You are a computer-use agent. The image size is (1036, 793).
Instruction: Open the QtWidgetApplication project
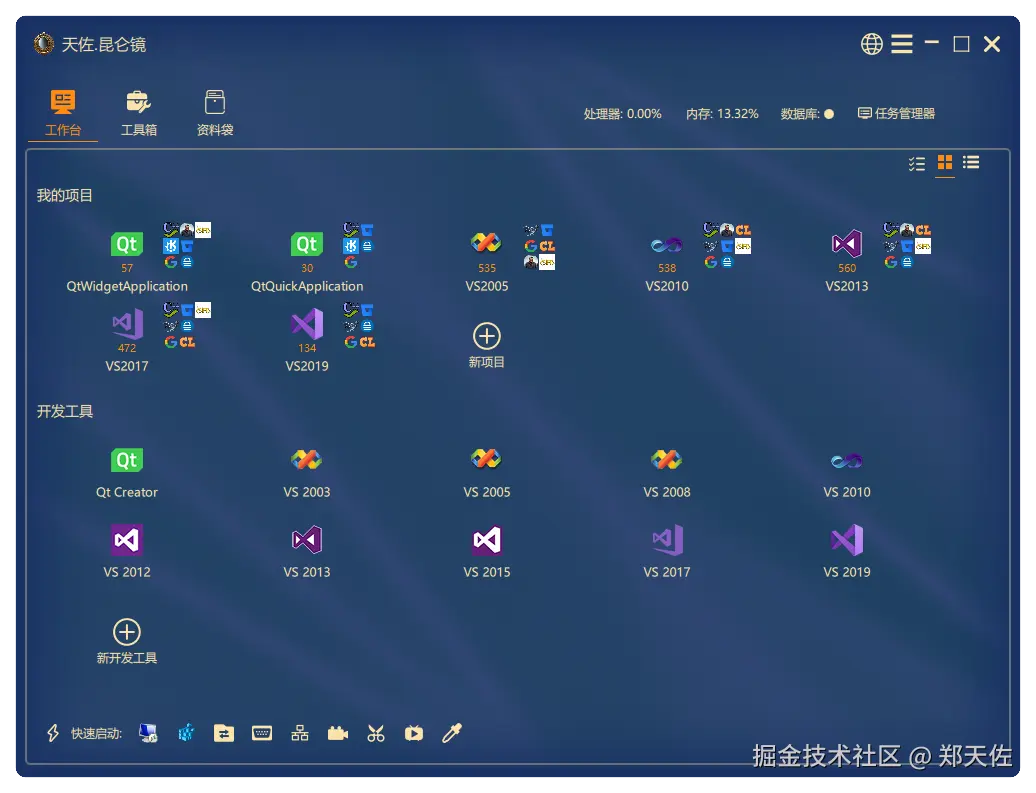pyautogui.click(x=127, y=261)
